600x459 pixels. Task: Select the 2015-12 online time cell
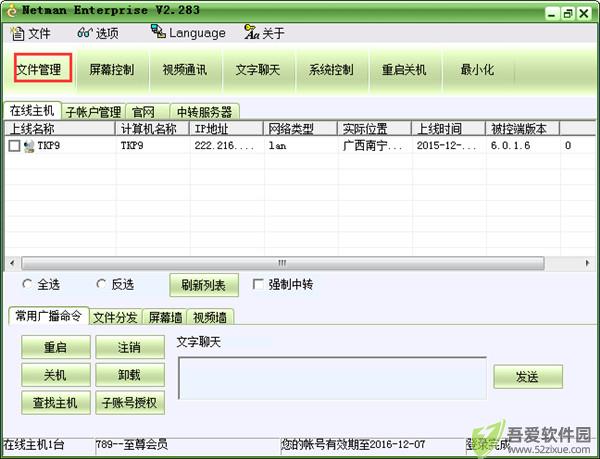446,145
